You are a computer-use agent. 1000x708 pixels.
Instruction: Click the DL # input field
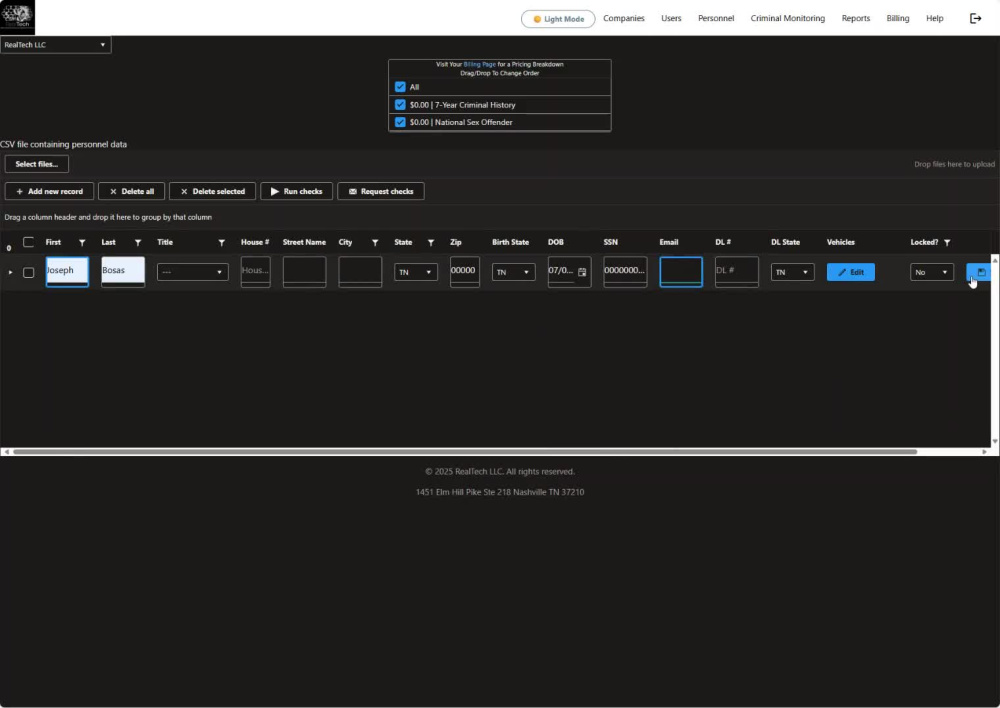pos(737,272)
